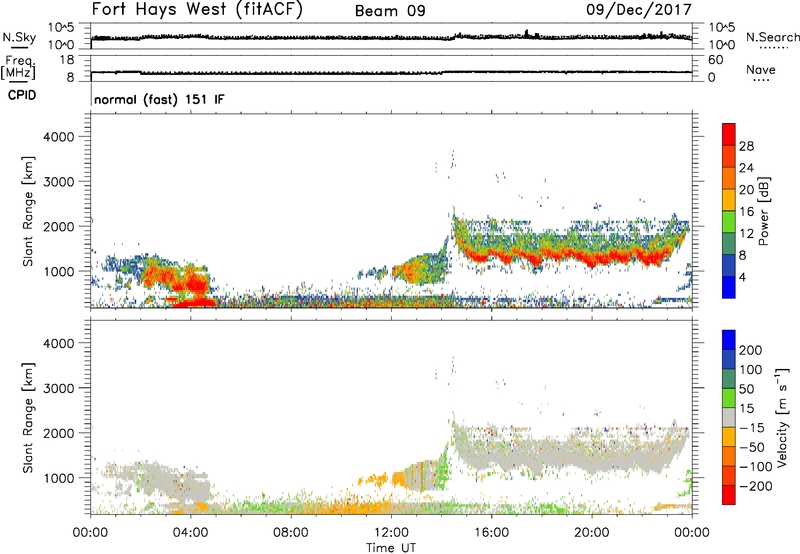Click the "200" label on Velocity colorbar
The height and width of the screenshot is (554, 800).
click(x=751, y=350)
